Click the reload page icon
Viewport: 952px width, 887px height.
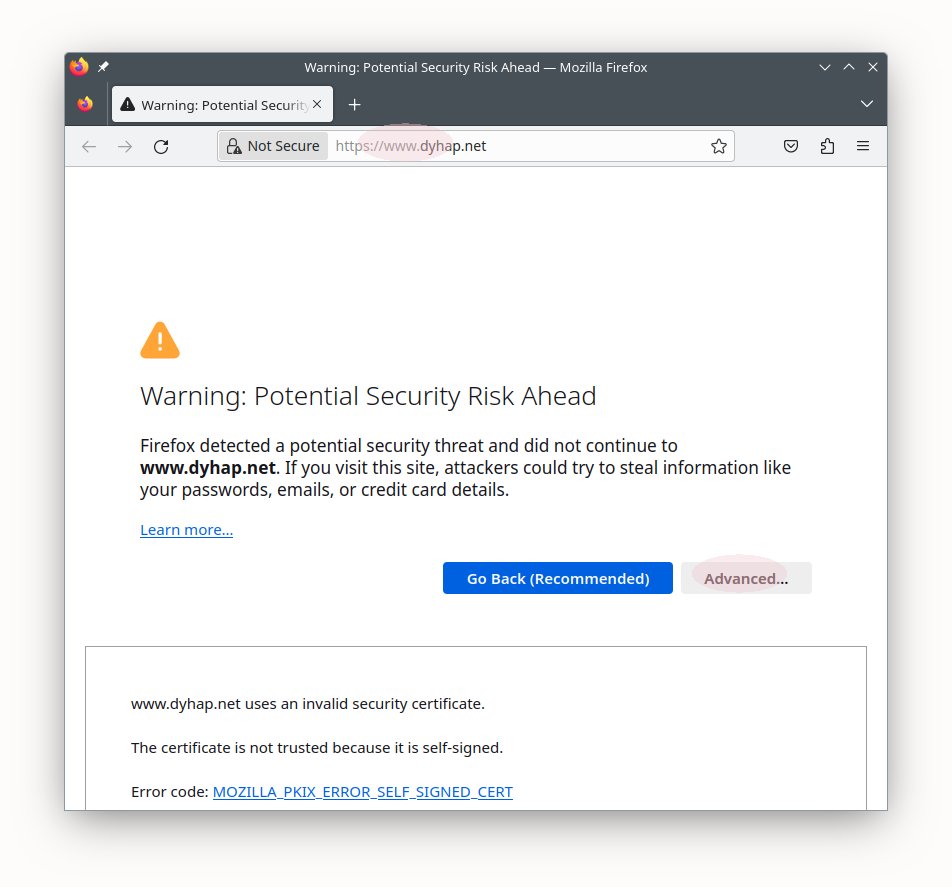tap(161, 147)
